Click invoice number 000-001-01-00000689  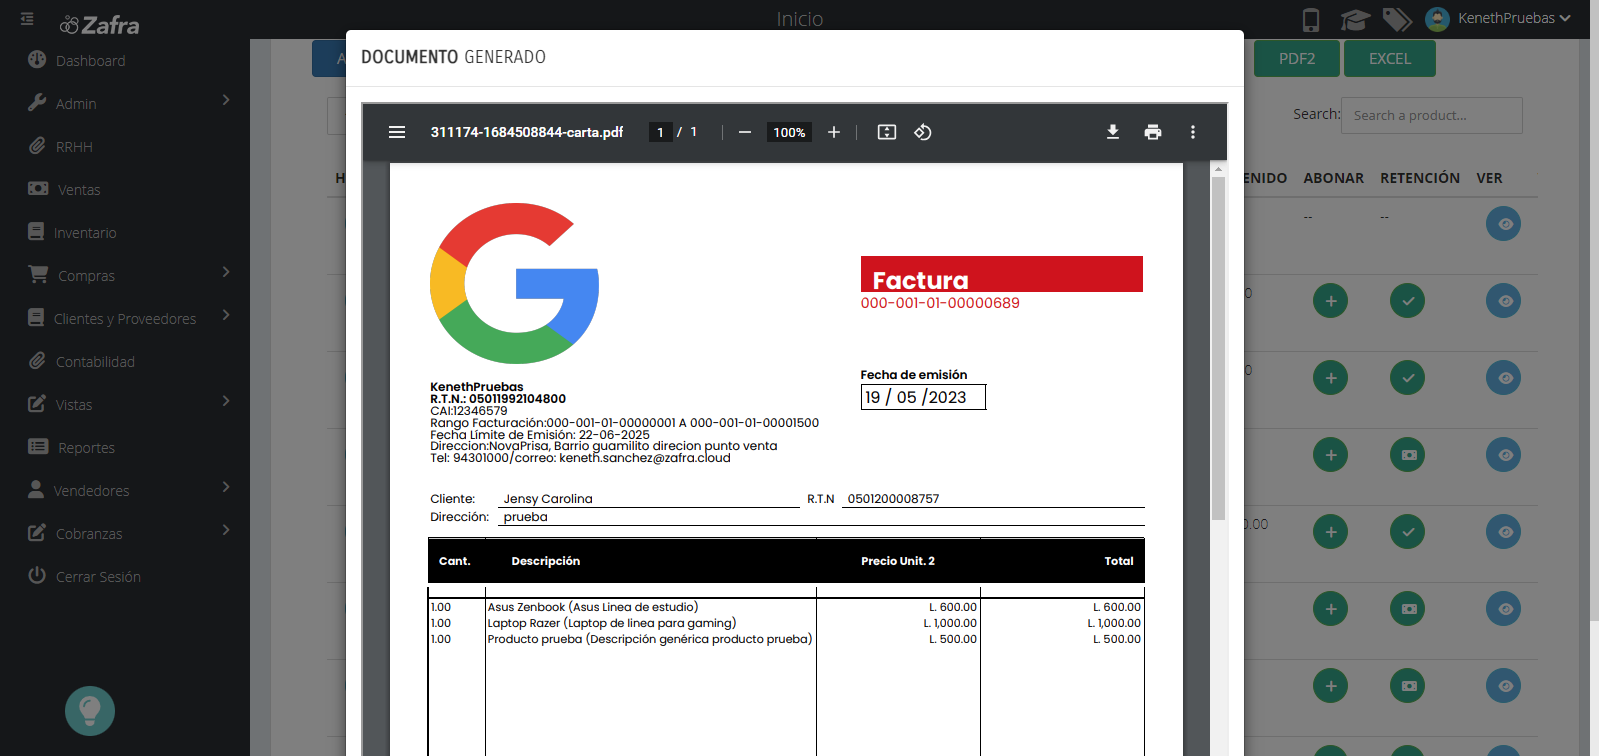click(940, 303)
